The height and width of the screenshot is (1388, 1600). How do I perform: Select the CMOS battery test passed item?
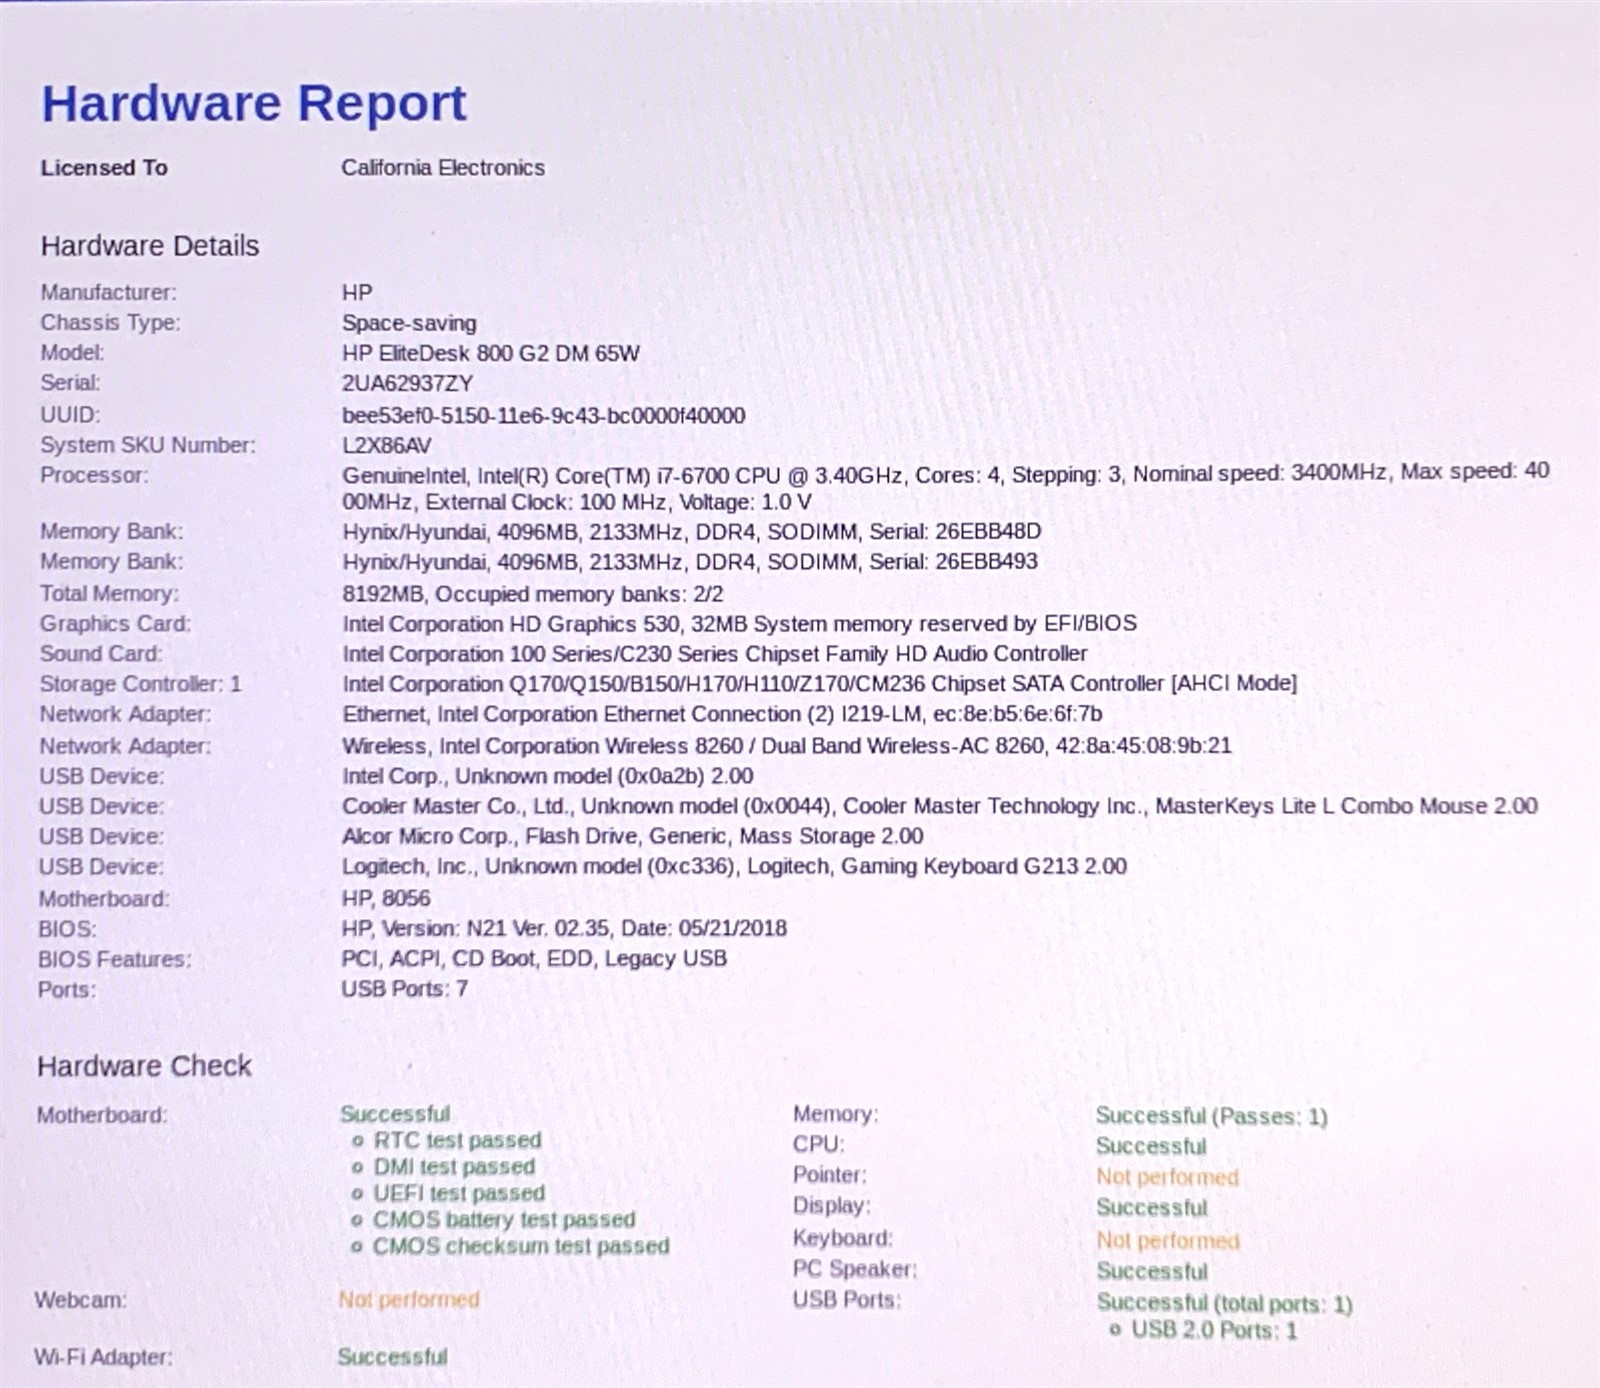tap(504, 1220)
